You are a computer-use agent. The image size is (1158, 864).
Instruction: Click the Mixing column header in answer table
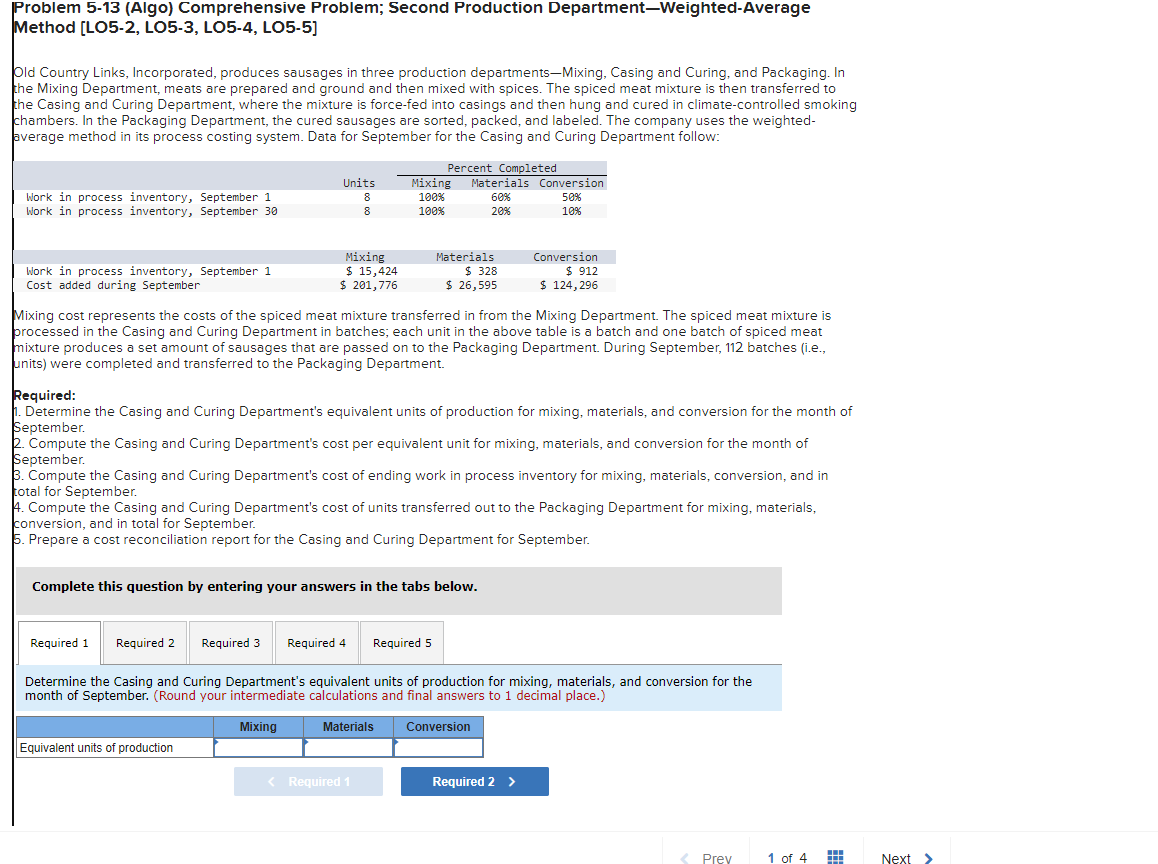[258, 727]
